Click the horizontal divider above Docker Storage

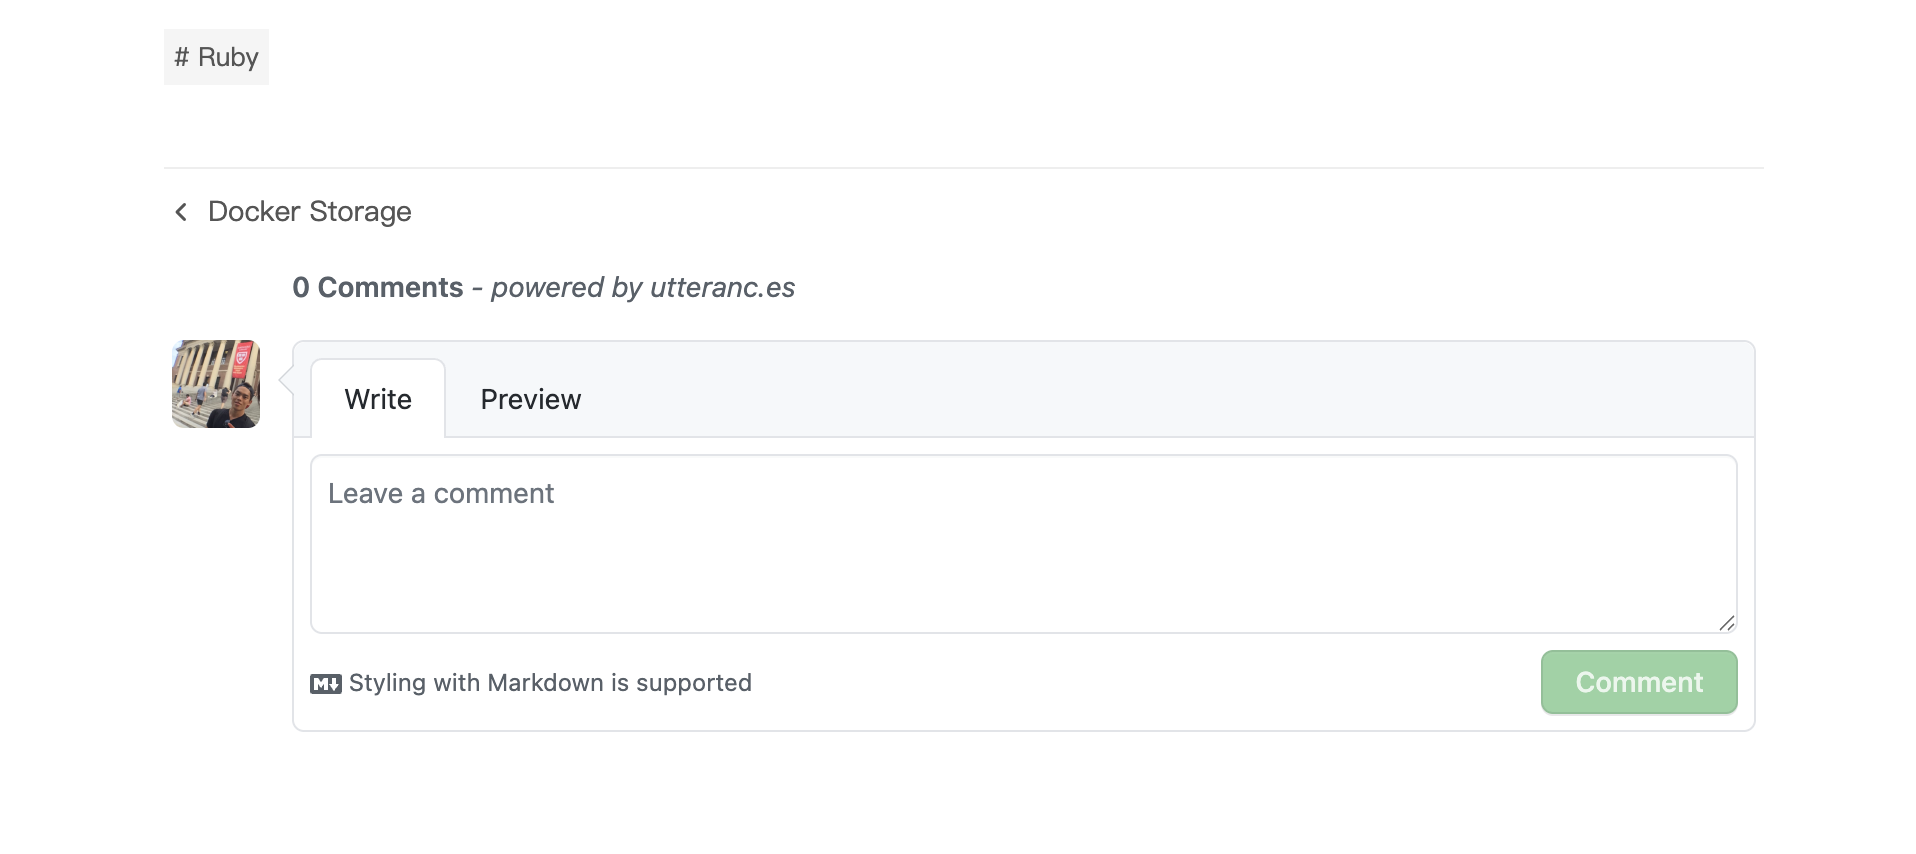pos(963,168)
